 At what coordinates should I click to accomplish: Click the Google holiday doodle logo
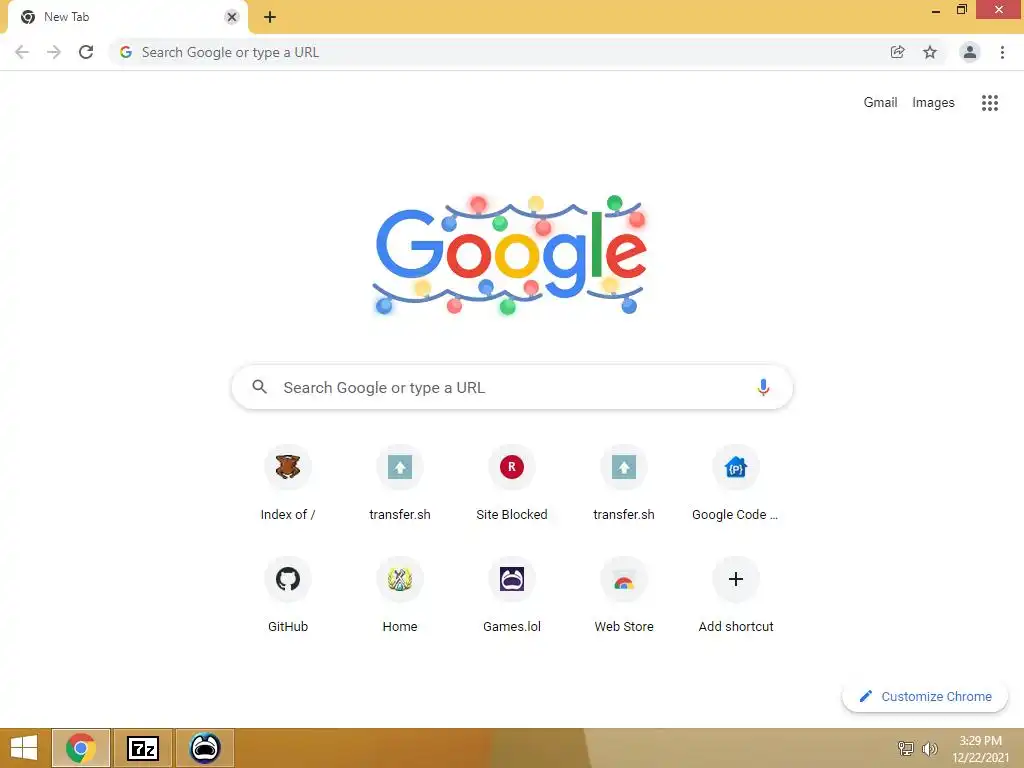511,255
